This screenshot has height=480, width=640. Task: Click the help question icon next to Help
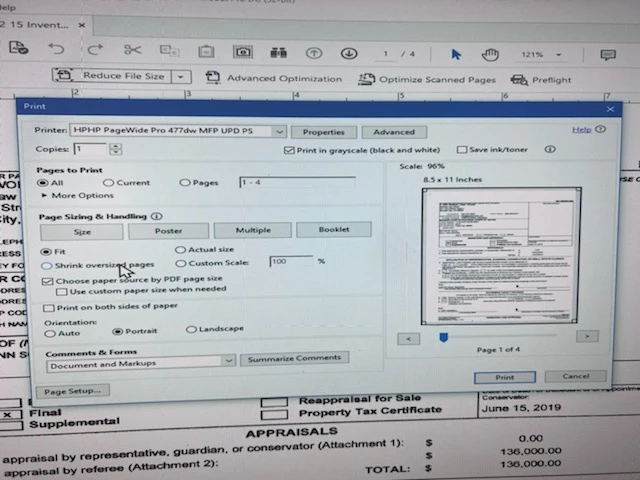600,129
